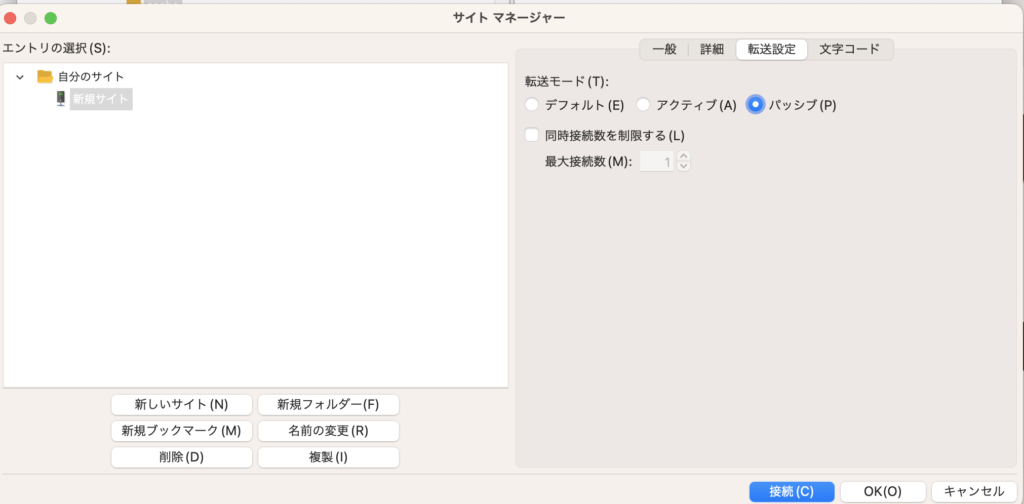Collapse the 自分のサイト tree node
Screen dimensions: 1024x504
pos(20,77)
